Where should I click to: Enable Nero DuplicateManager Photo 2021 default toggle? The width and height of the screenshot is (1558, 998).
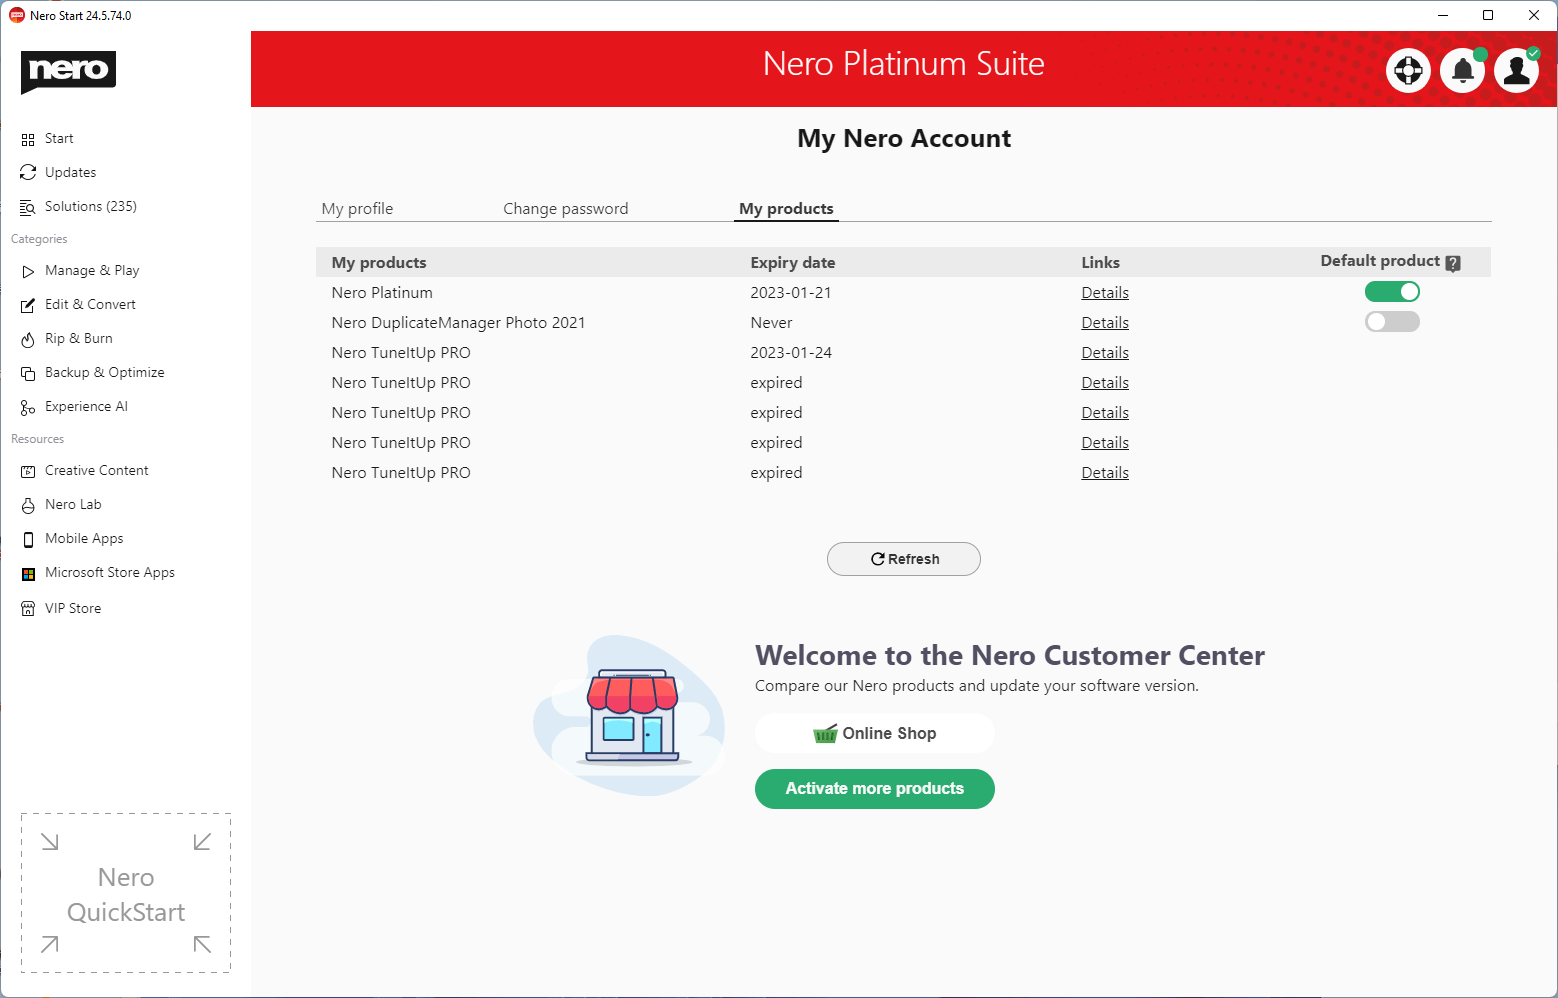tap(1392, 322)
